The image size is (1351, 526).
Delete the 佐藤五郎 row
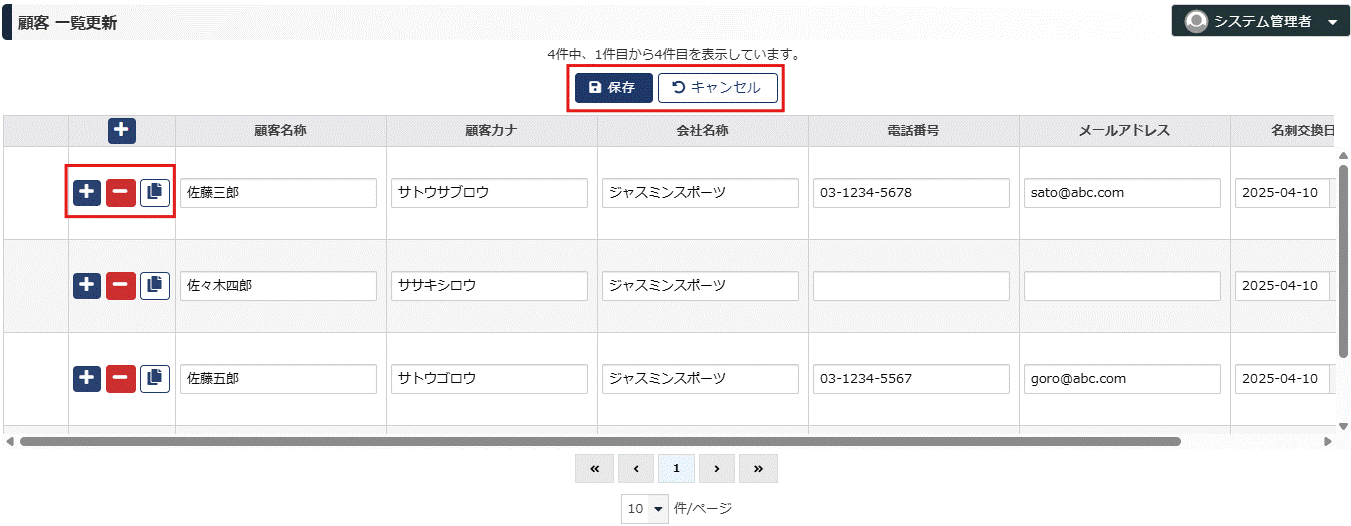coord(120,378)
